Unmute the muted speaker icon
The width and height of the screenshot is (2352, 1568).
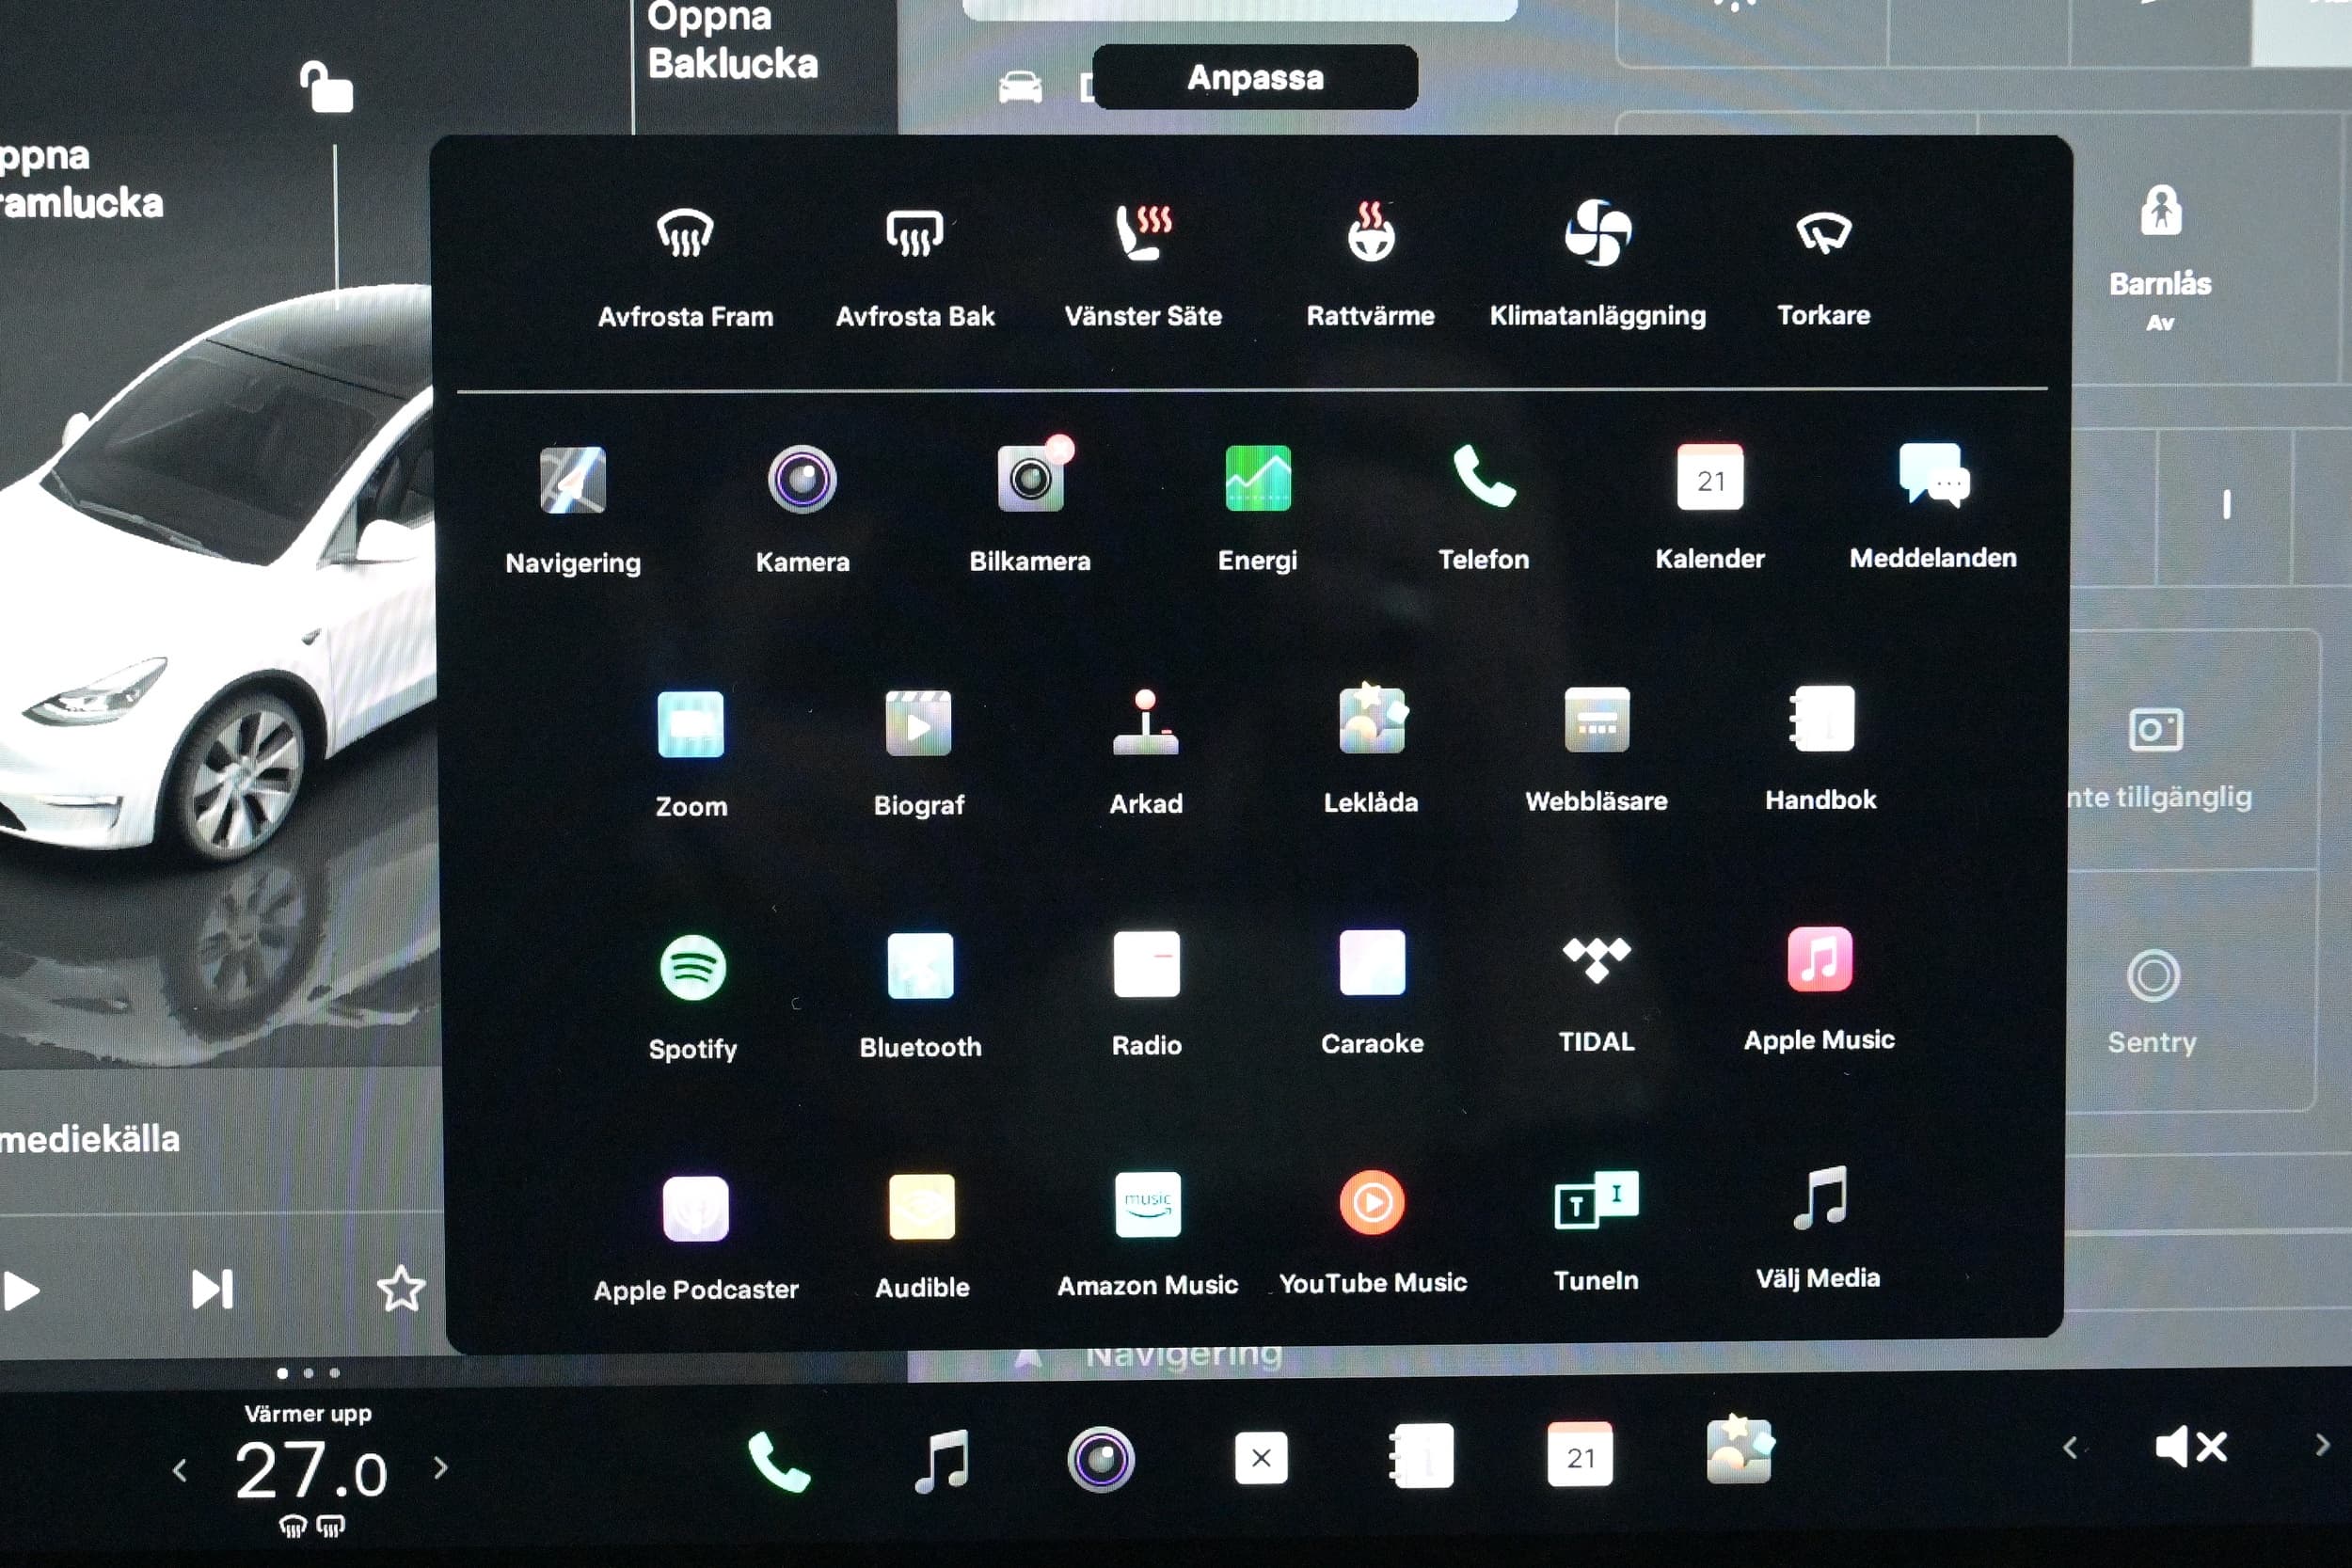pos(2190,1447)
